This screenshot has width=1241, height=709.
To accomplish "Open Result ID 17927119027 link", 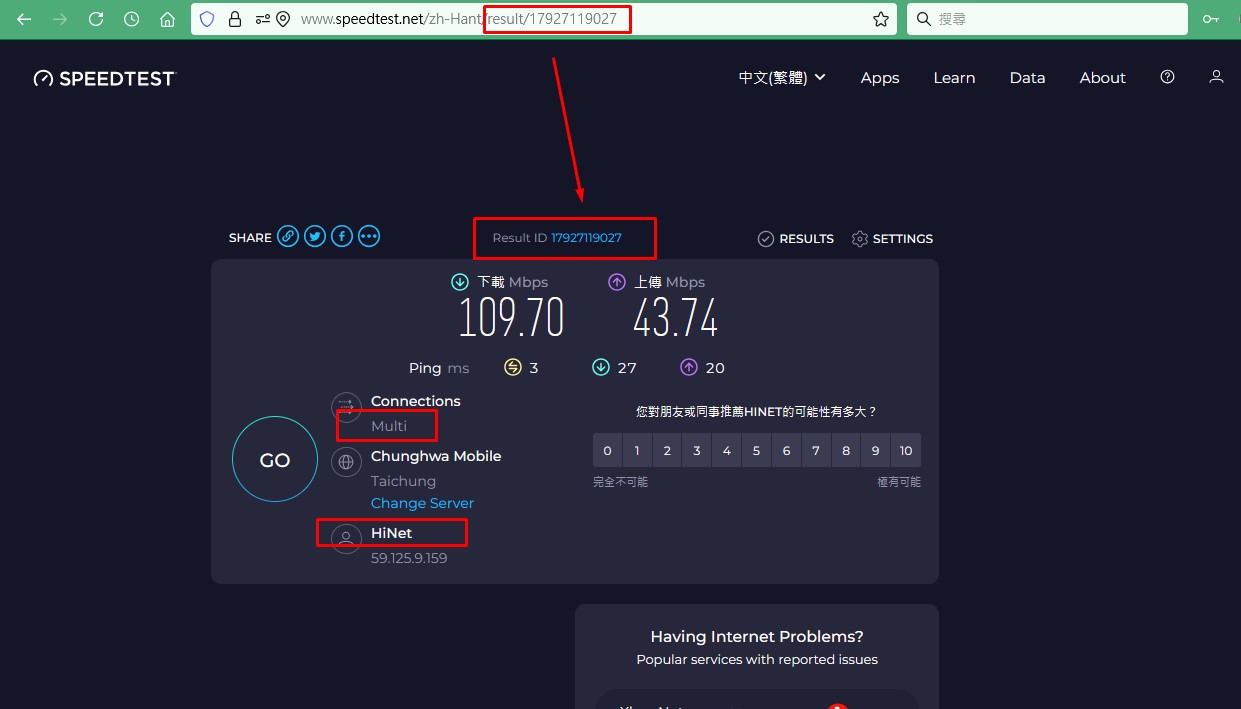I will click(586, 238).
